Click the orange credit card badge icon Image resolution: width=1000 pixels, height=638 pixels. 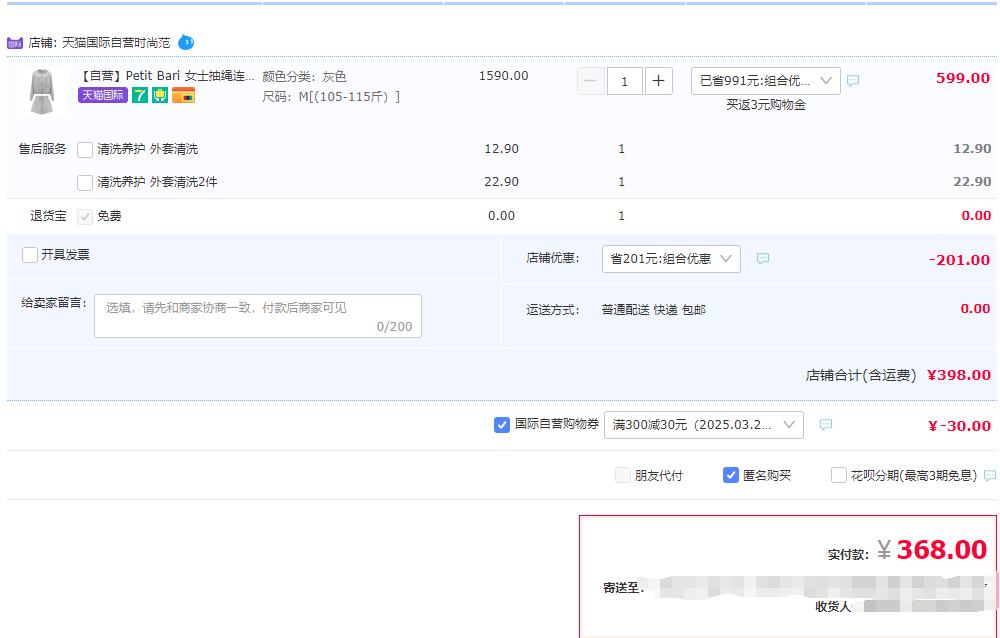point(183,95)
